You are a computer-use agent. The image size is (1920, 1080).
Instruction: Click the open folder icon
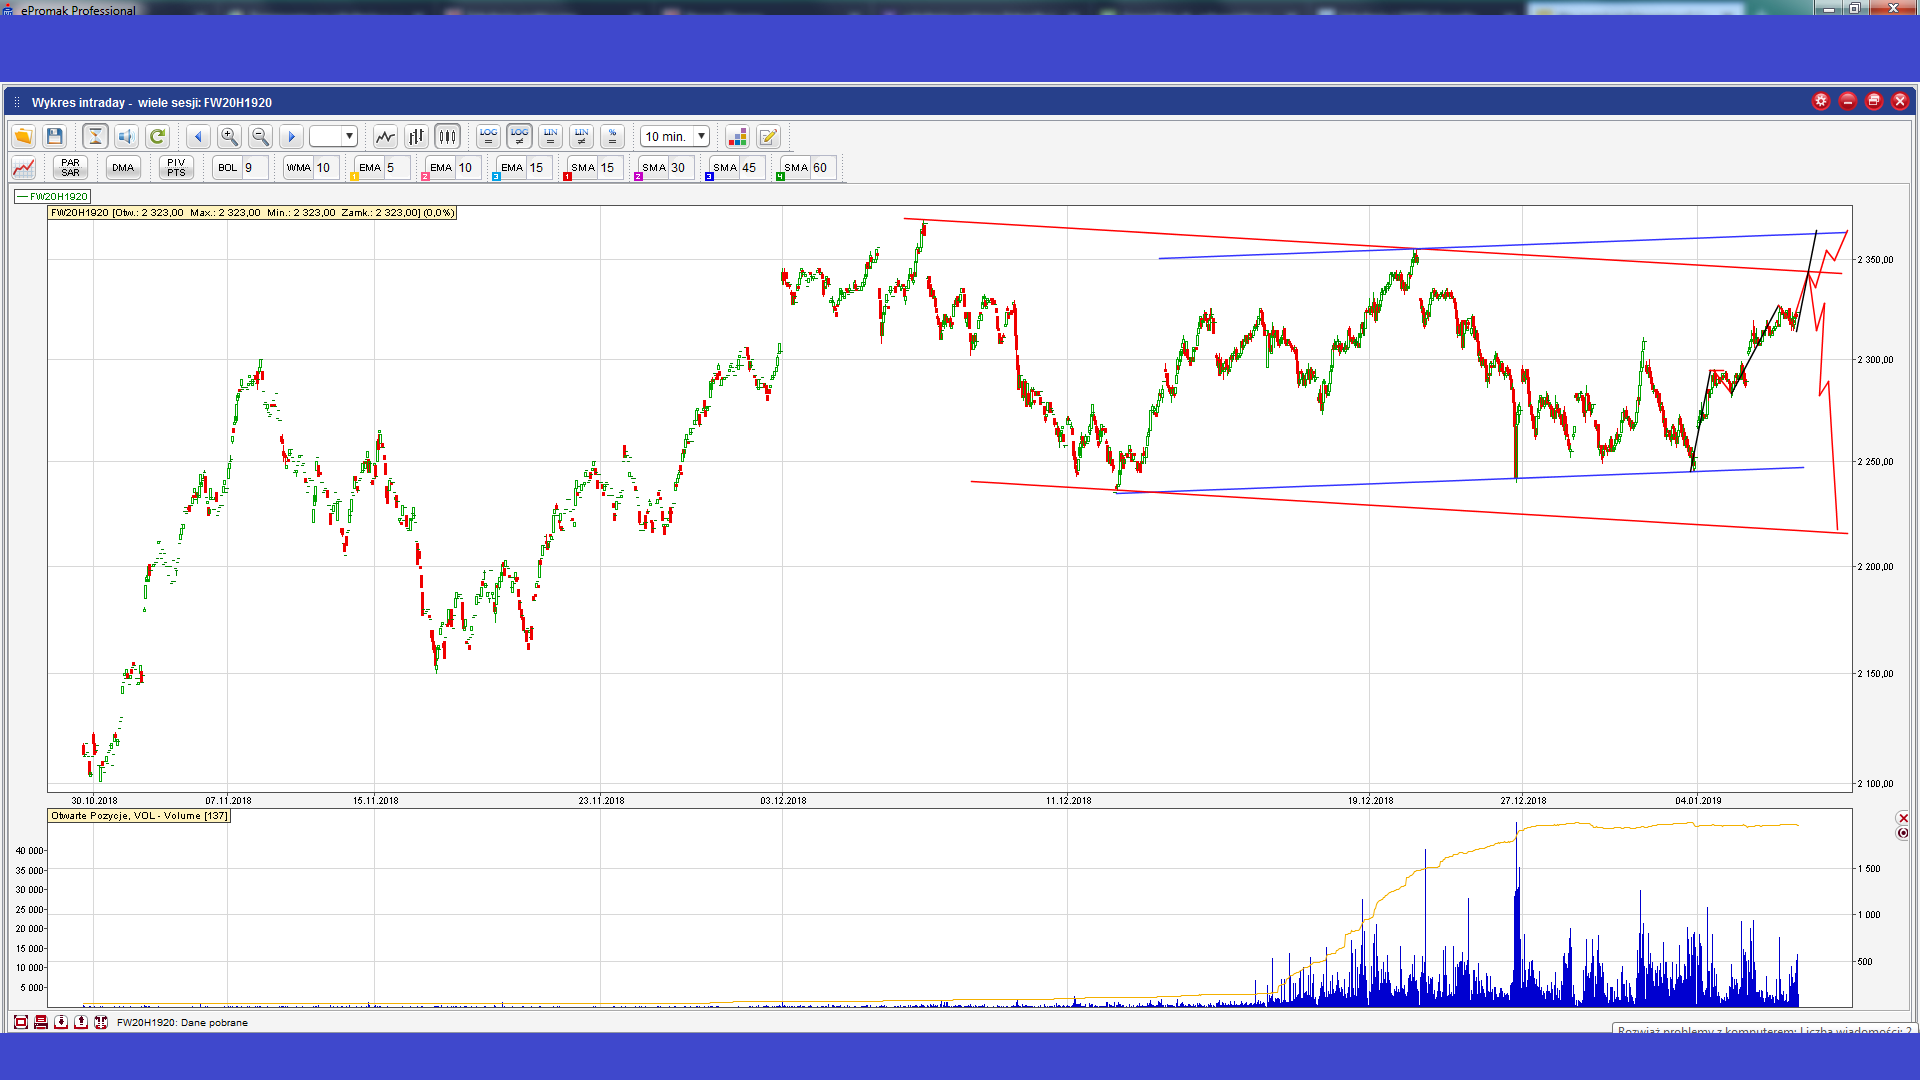(x=23, y=136)
